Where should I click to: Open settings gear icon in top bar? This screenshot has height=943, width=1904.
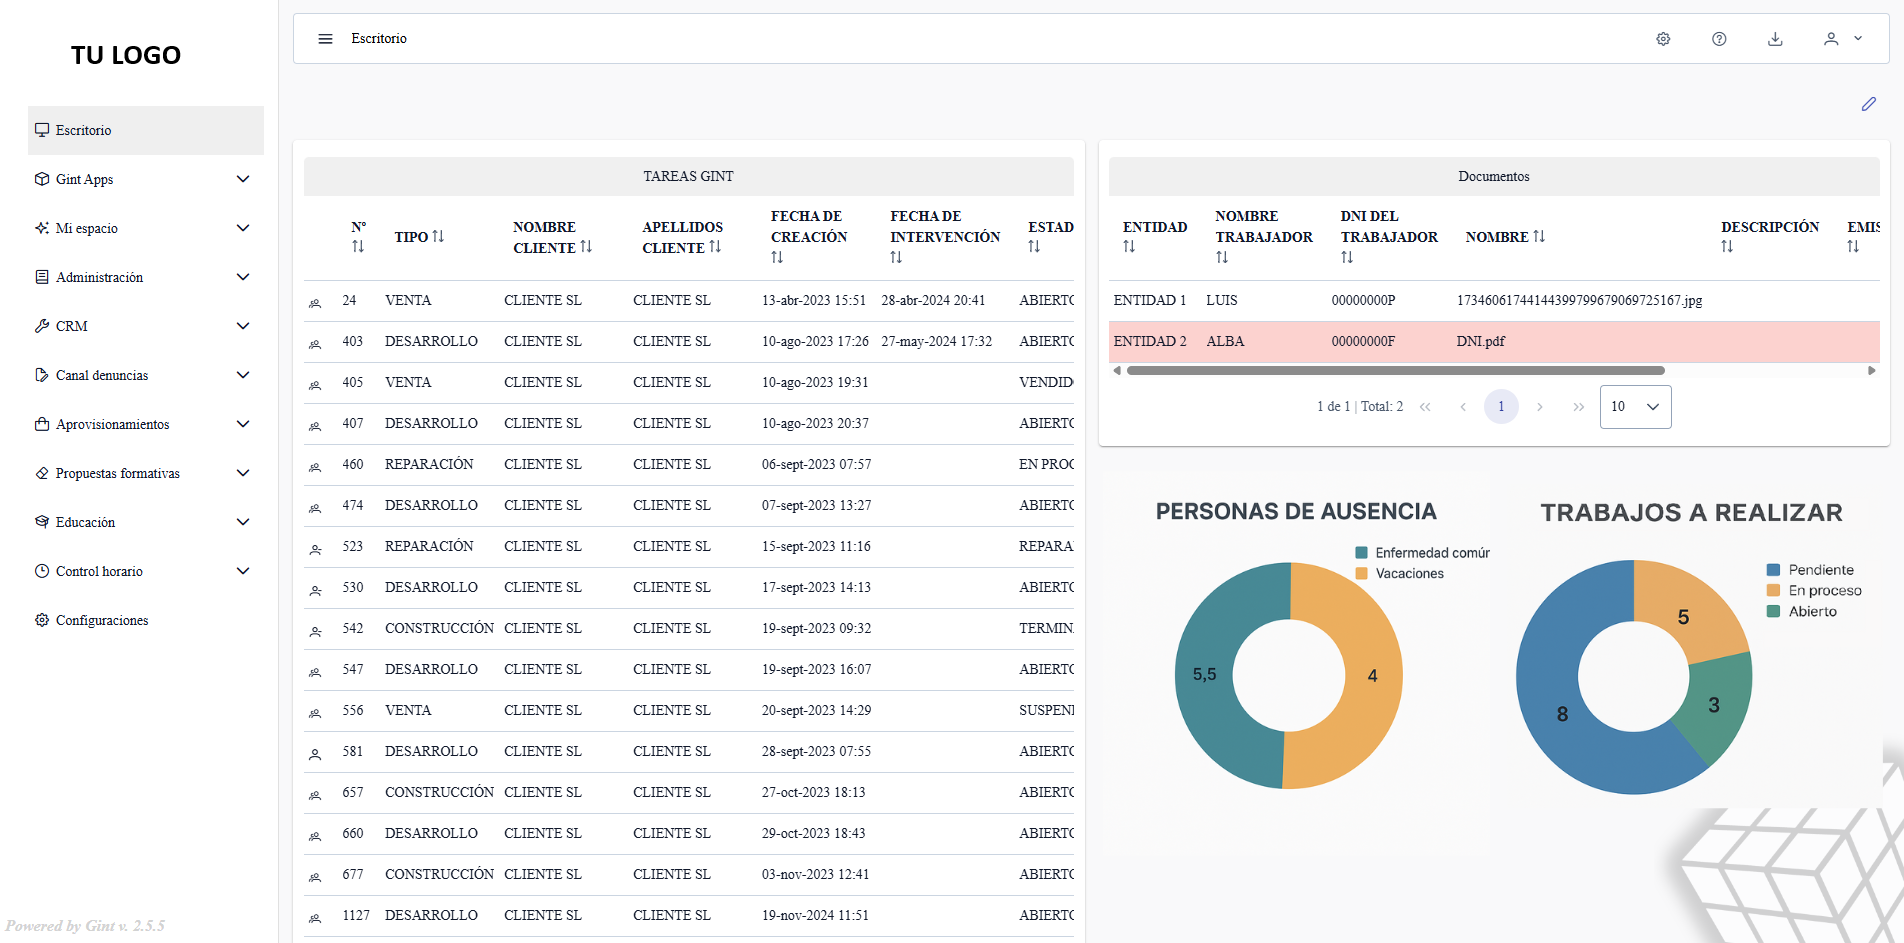[1663, 39]
